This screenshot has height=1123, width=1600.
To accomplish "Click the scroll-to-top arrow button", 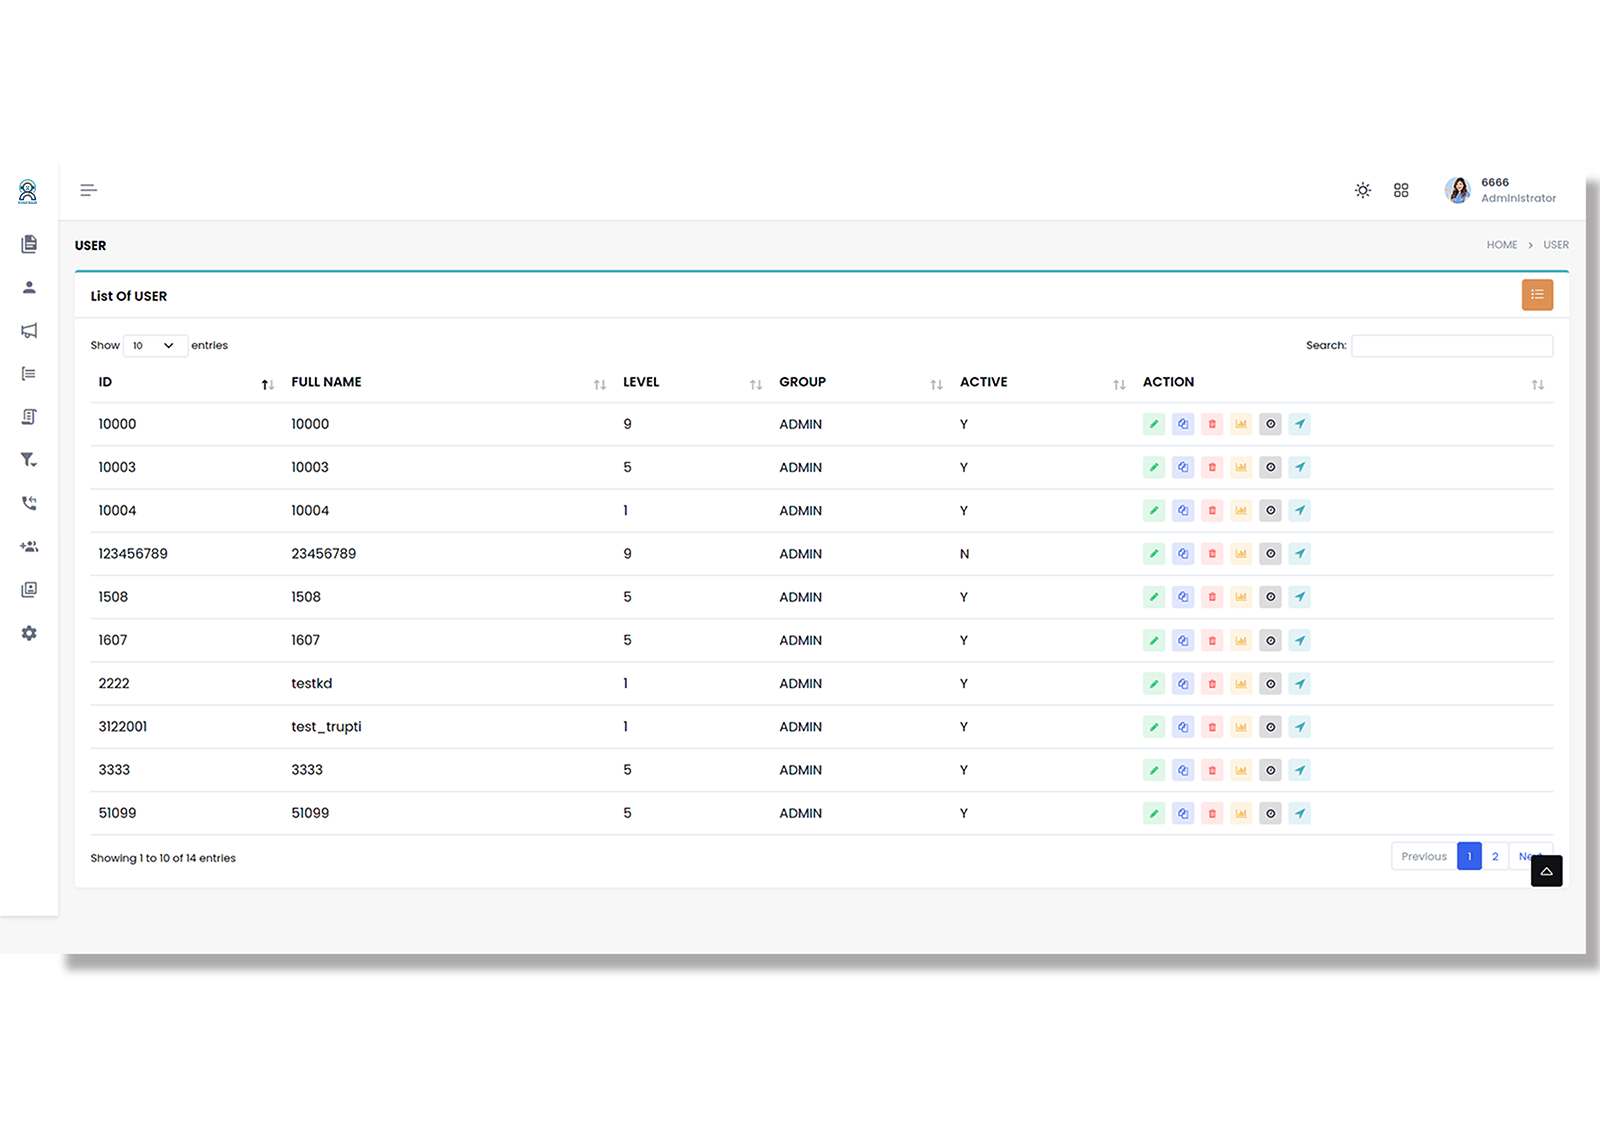I will pos(1546,871).
